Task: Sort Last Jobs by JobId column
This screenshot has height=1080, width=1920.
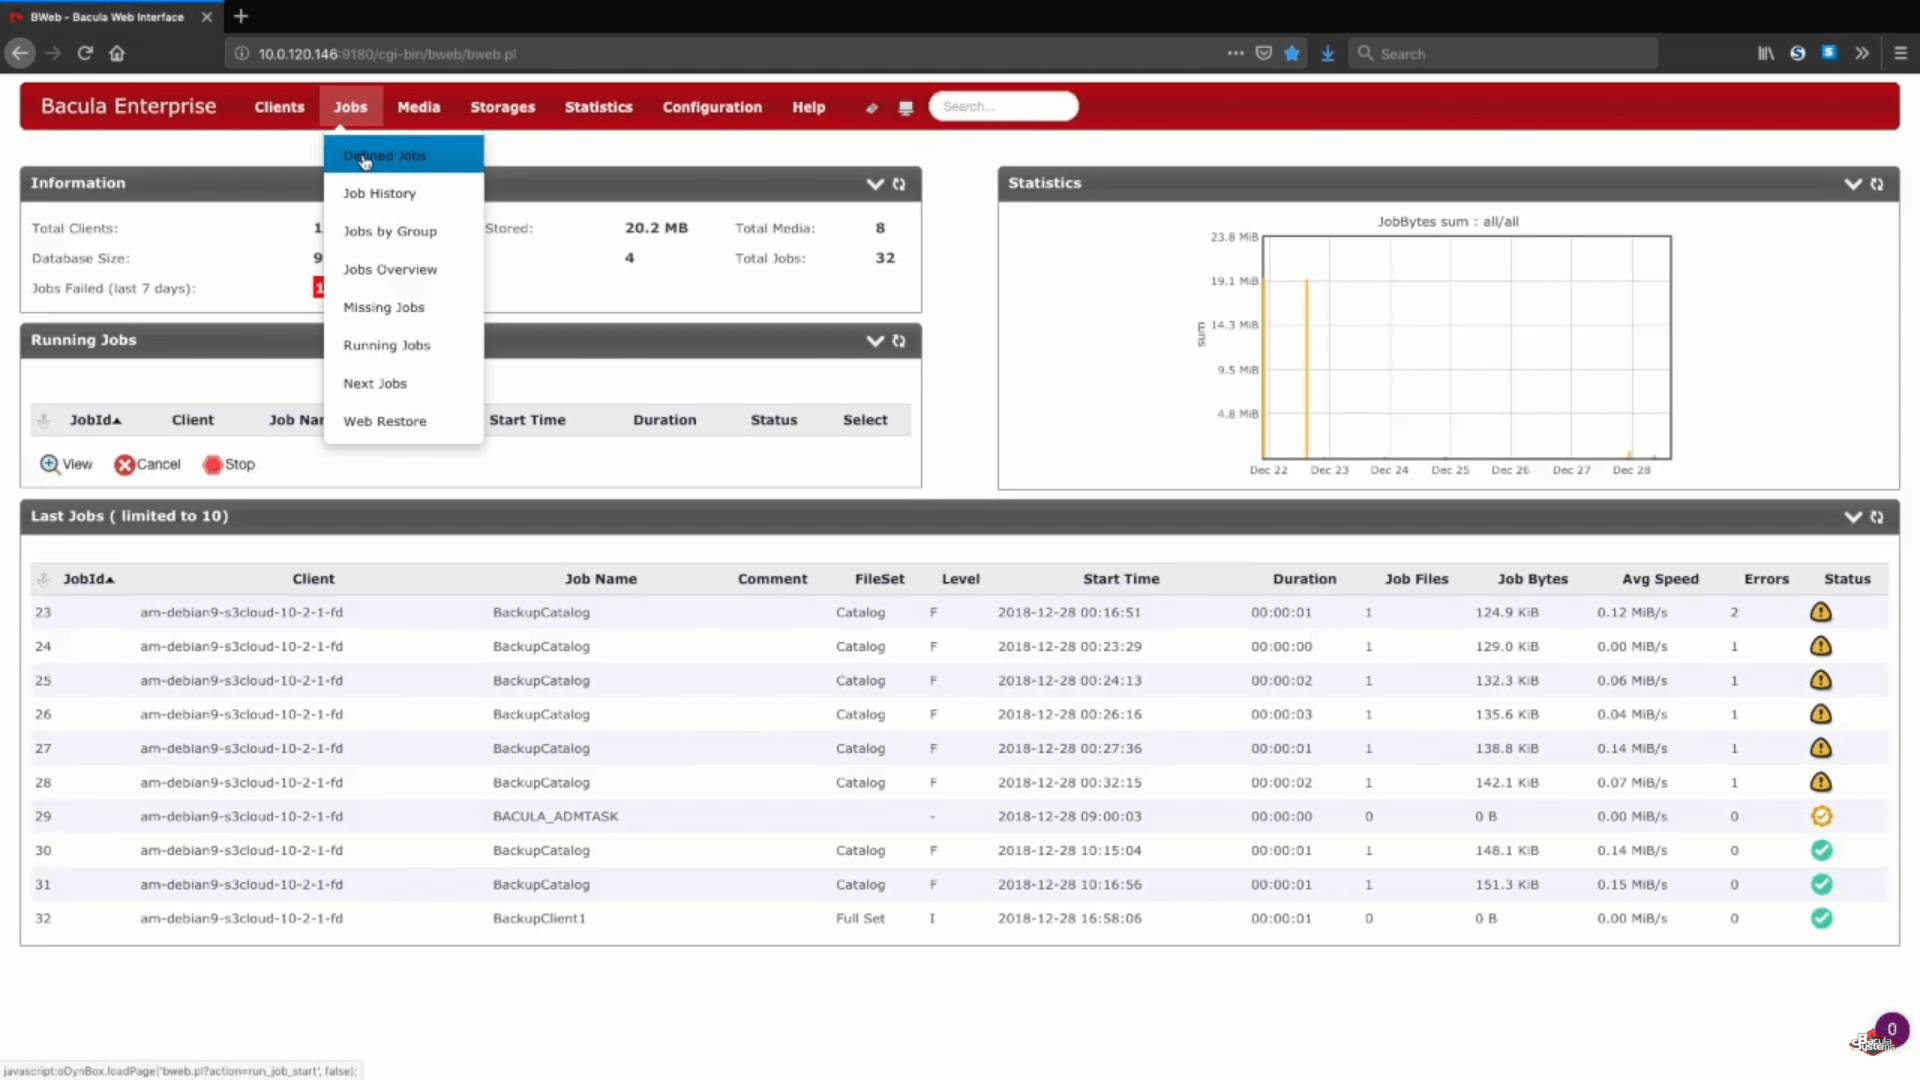Action: point(89,579)
